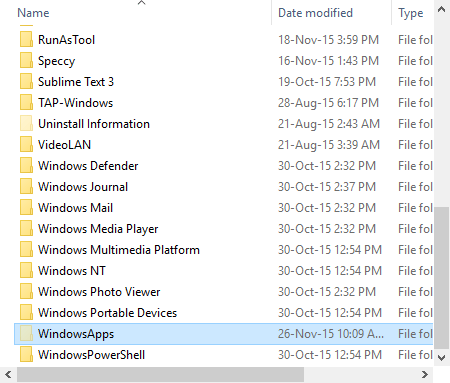Select the TAP-Windows folder name
The width and height of the screenshot is (450, 383).
[75, 103]
